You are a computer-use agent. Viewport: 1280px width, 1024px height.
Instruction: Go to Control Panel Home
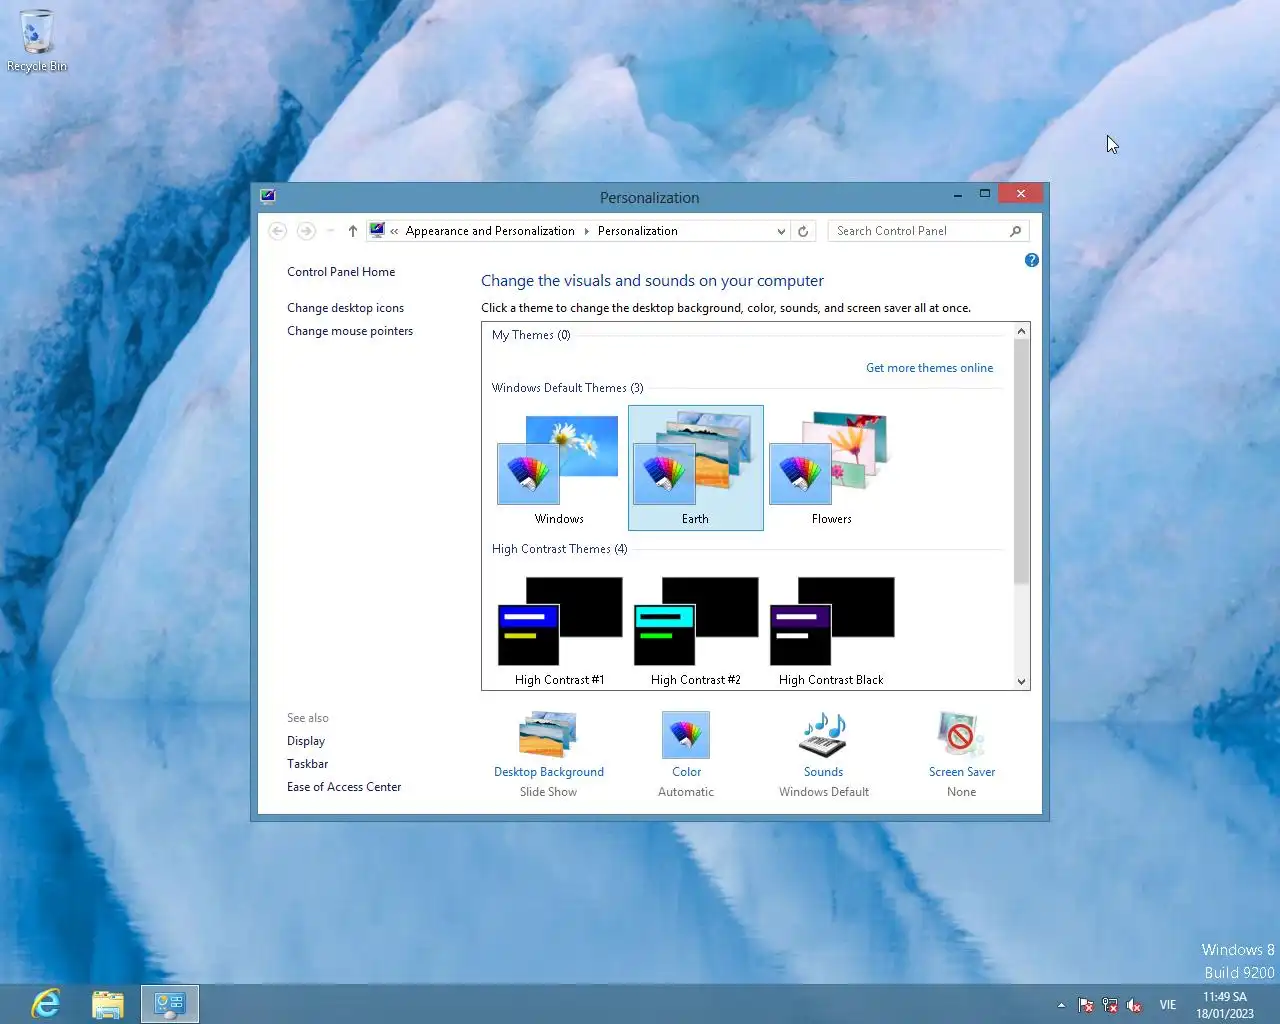[341, 272]
